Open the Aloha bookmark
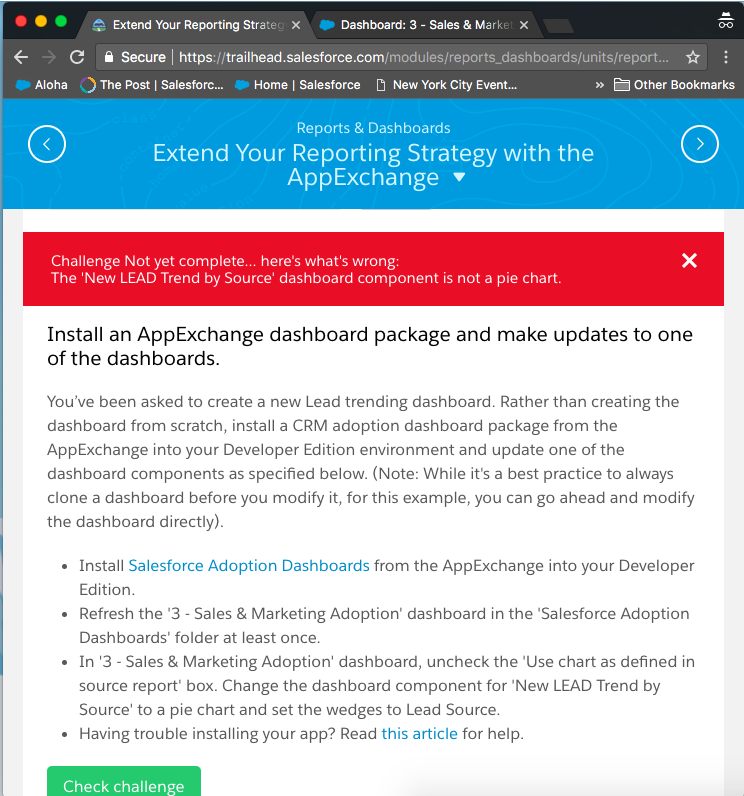Image resolution: width=744 pixels, height=796 pixels. 42,85
